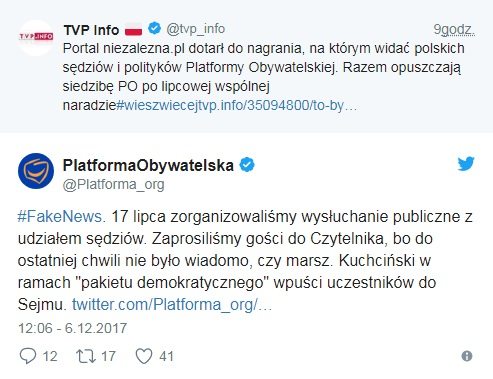Click PlatformaObywatelska verified badge
This screenshot has width=493, height=379.
coord(247,165)
